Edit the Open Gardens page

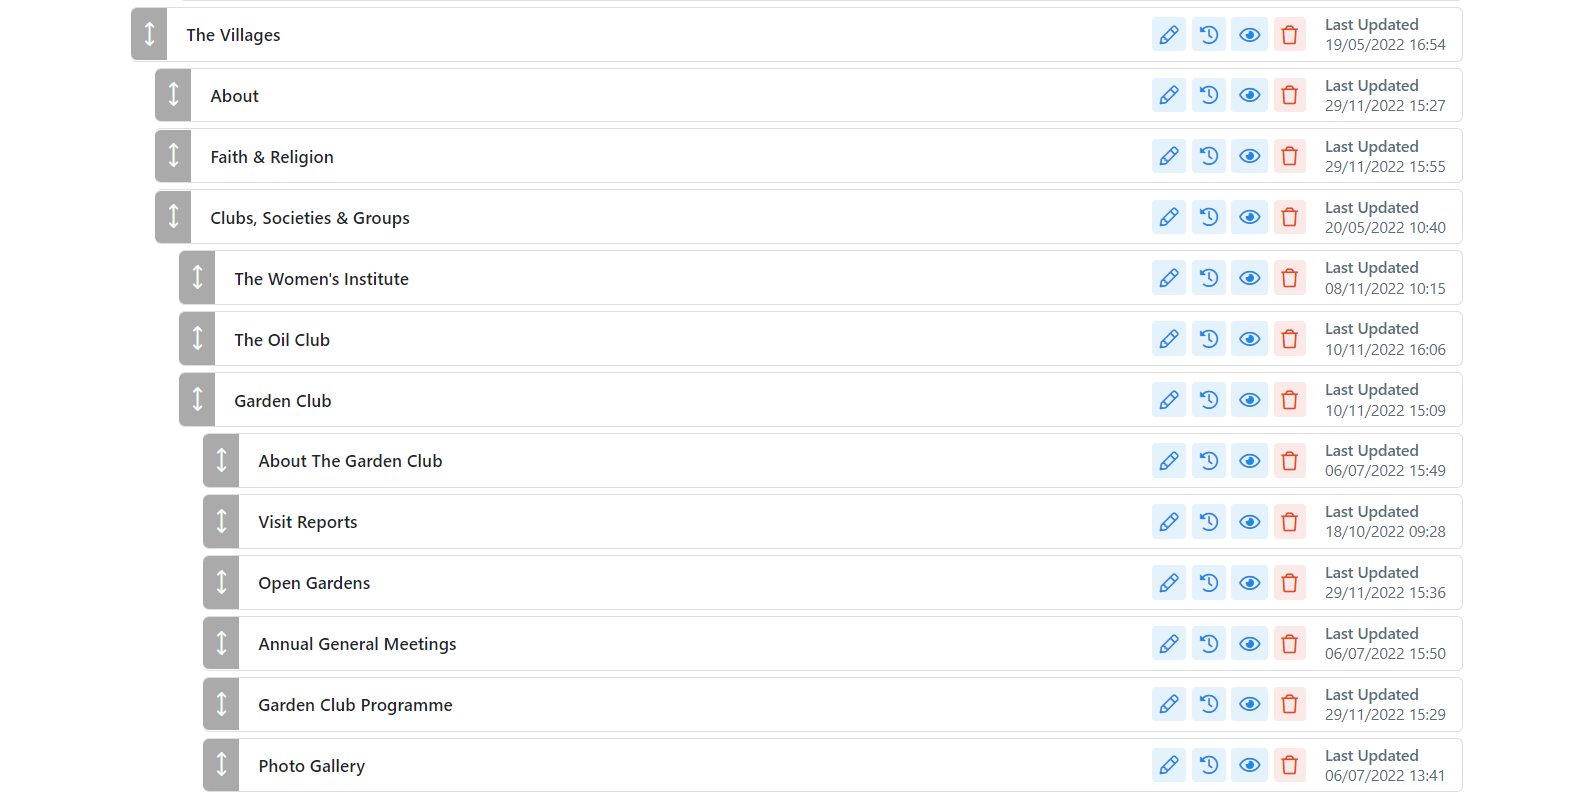coord(1168,583)
